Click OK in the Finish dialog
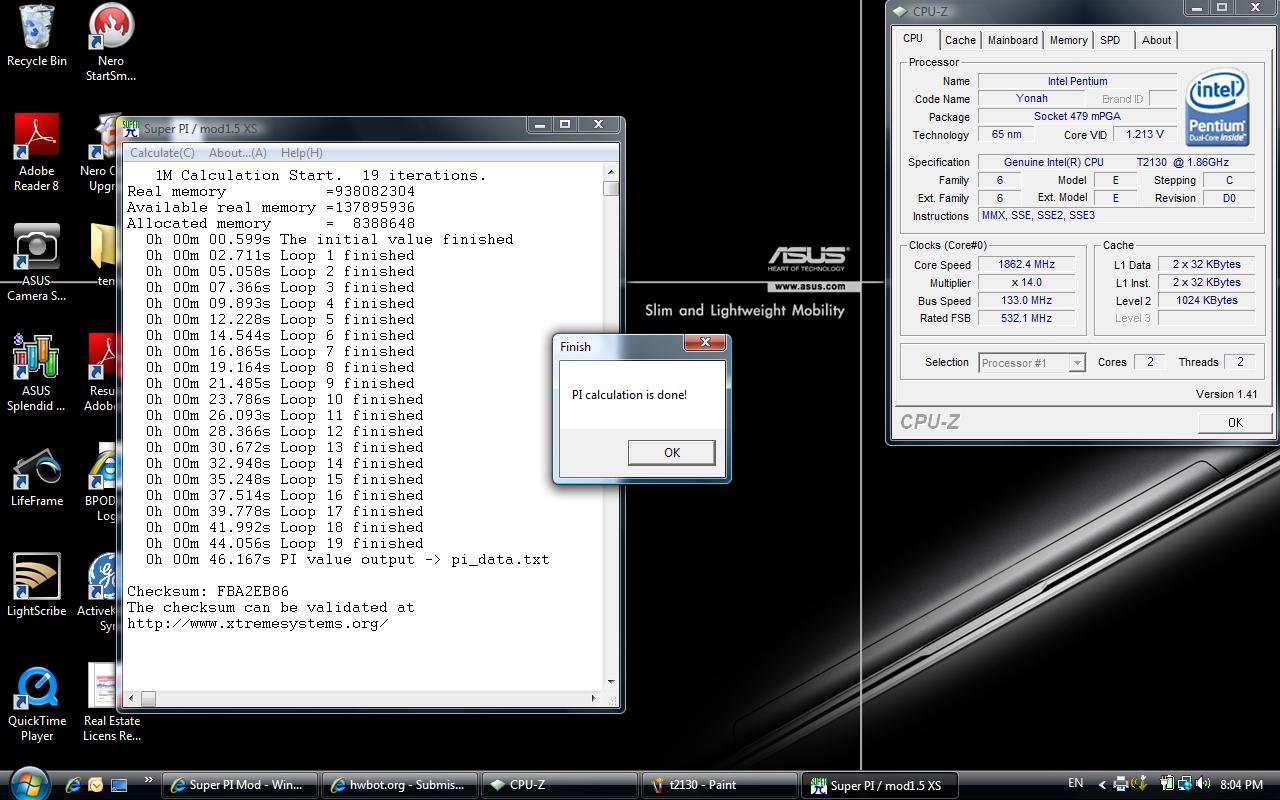 671,452
